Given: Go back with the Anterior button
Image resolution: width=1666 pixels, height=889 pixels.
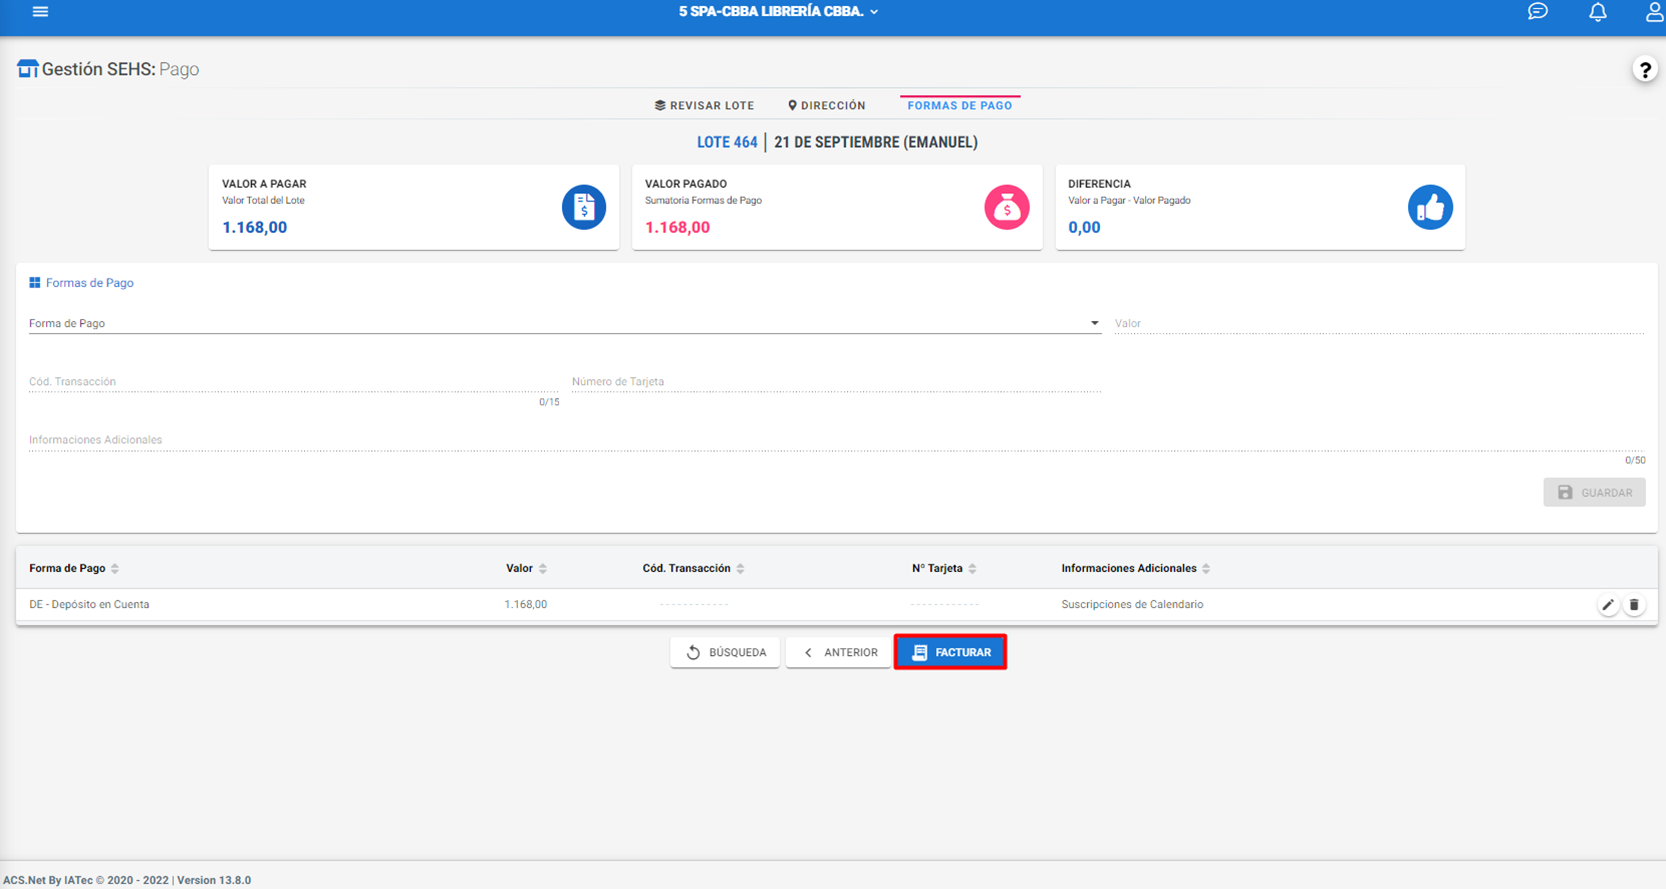Looking at the screenshot, I should click(839, 652).
